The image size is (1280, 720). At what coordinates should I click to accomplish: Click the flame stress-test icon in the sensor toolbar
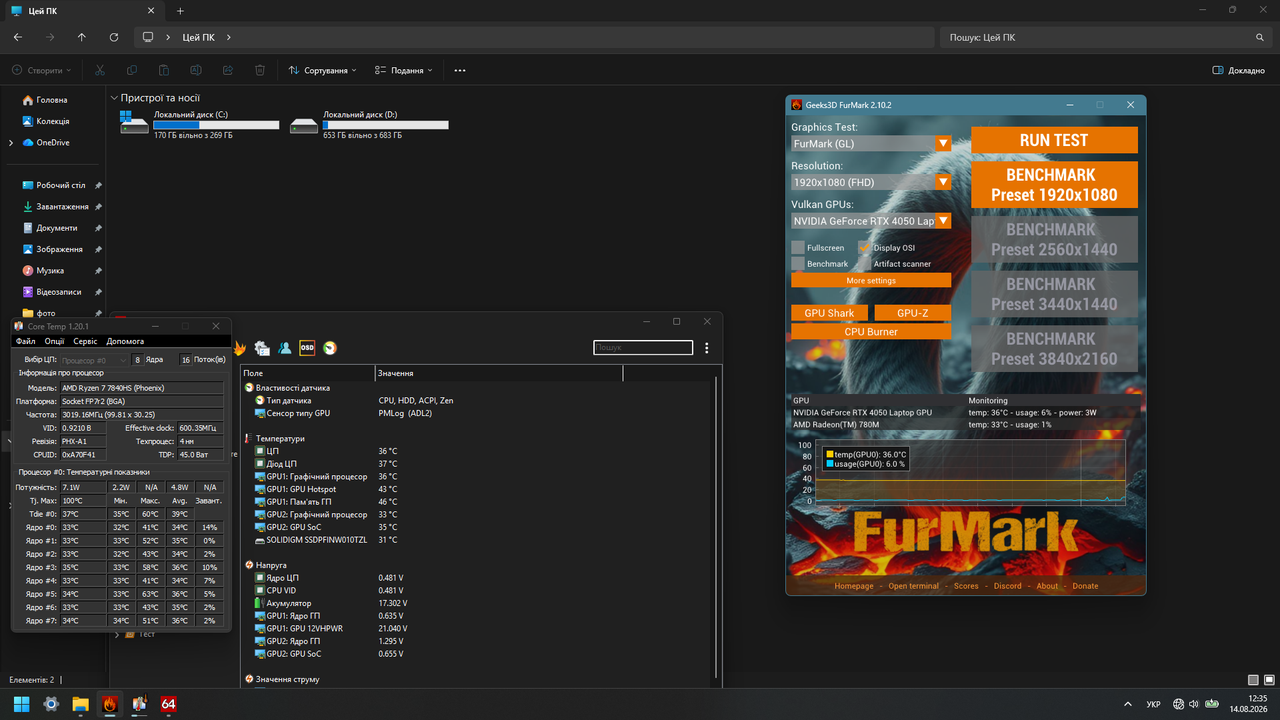[x=240, y=348]
